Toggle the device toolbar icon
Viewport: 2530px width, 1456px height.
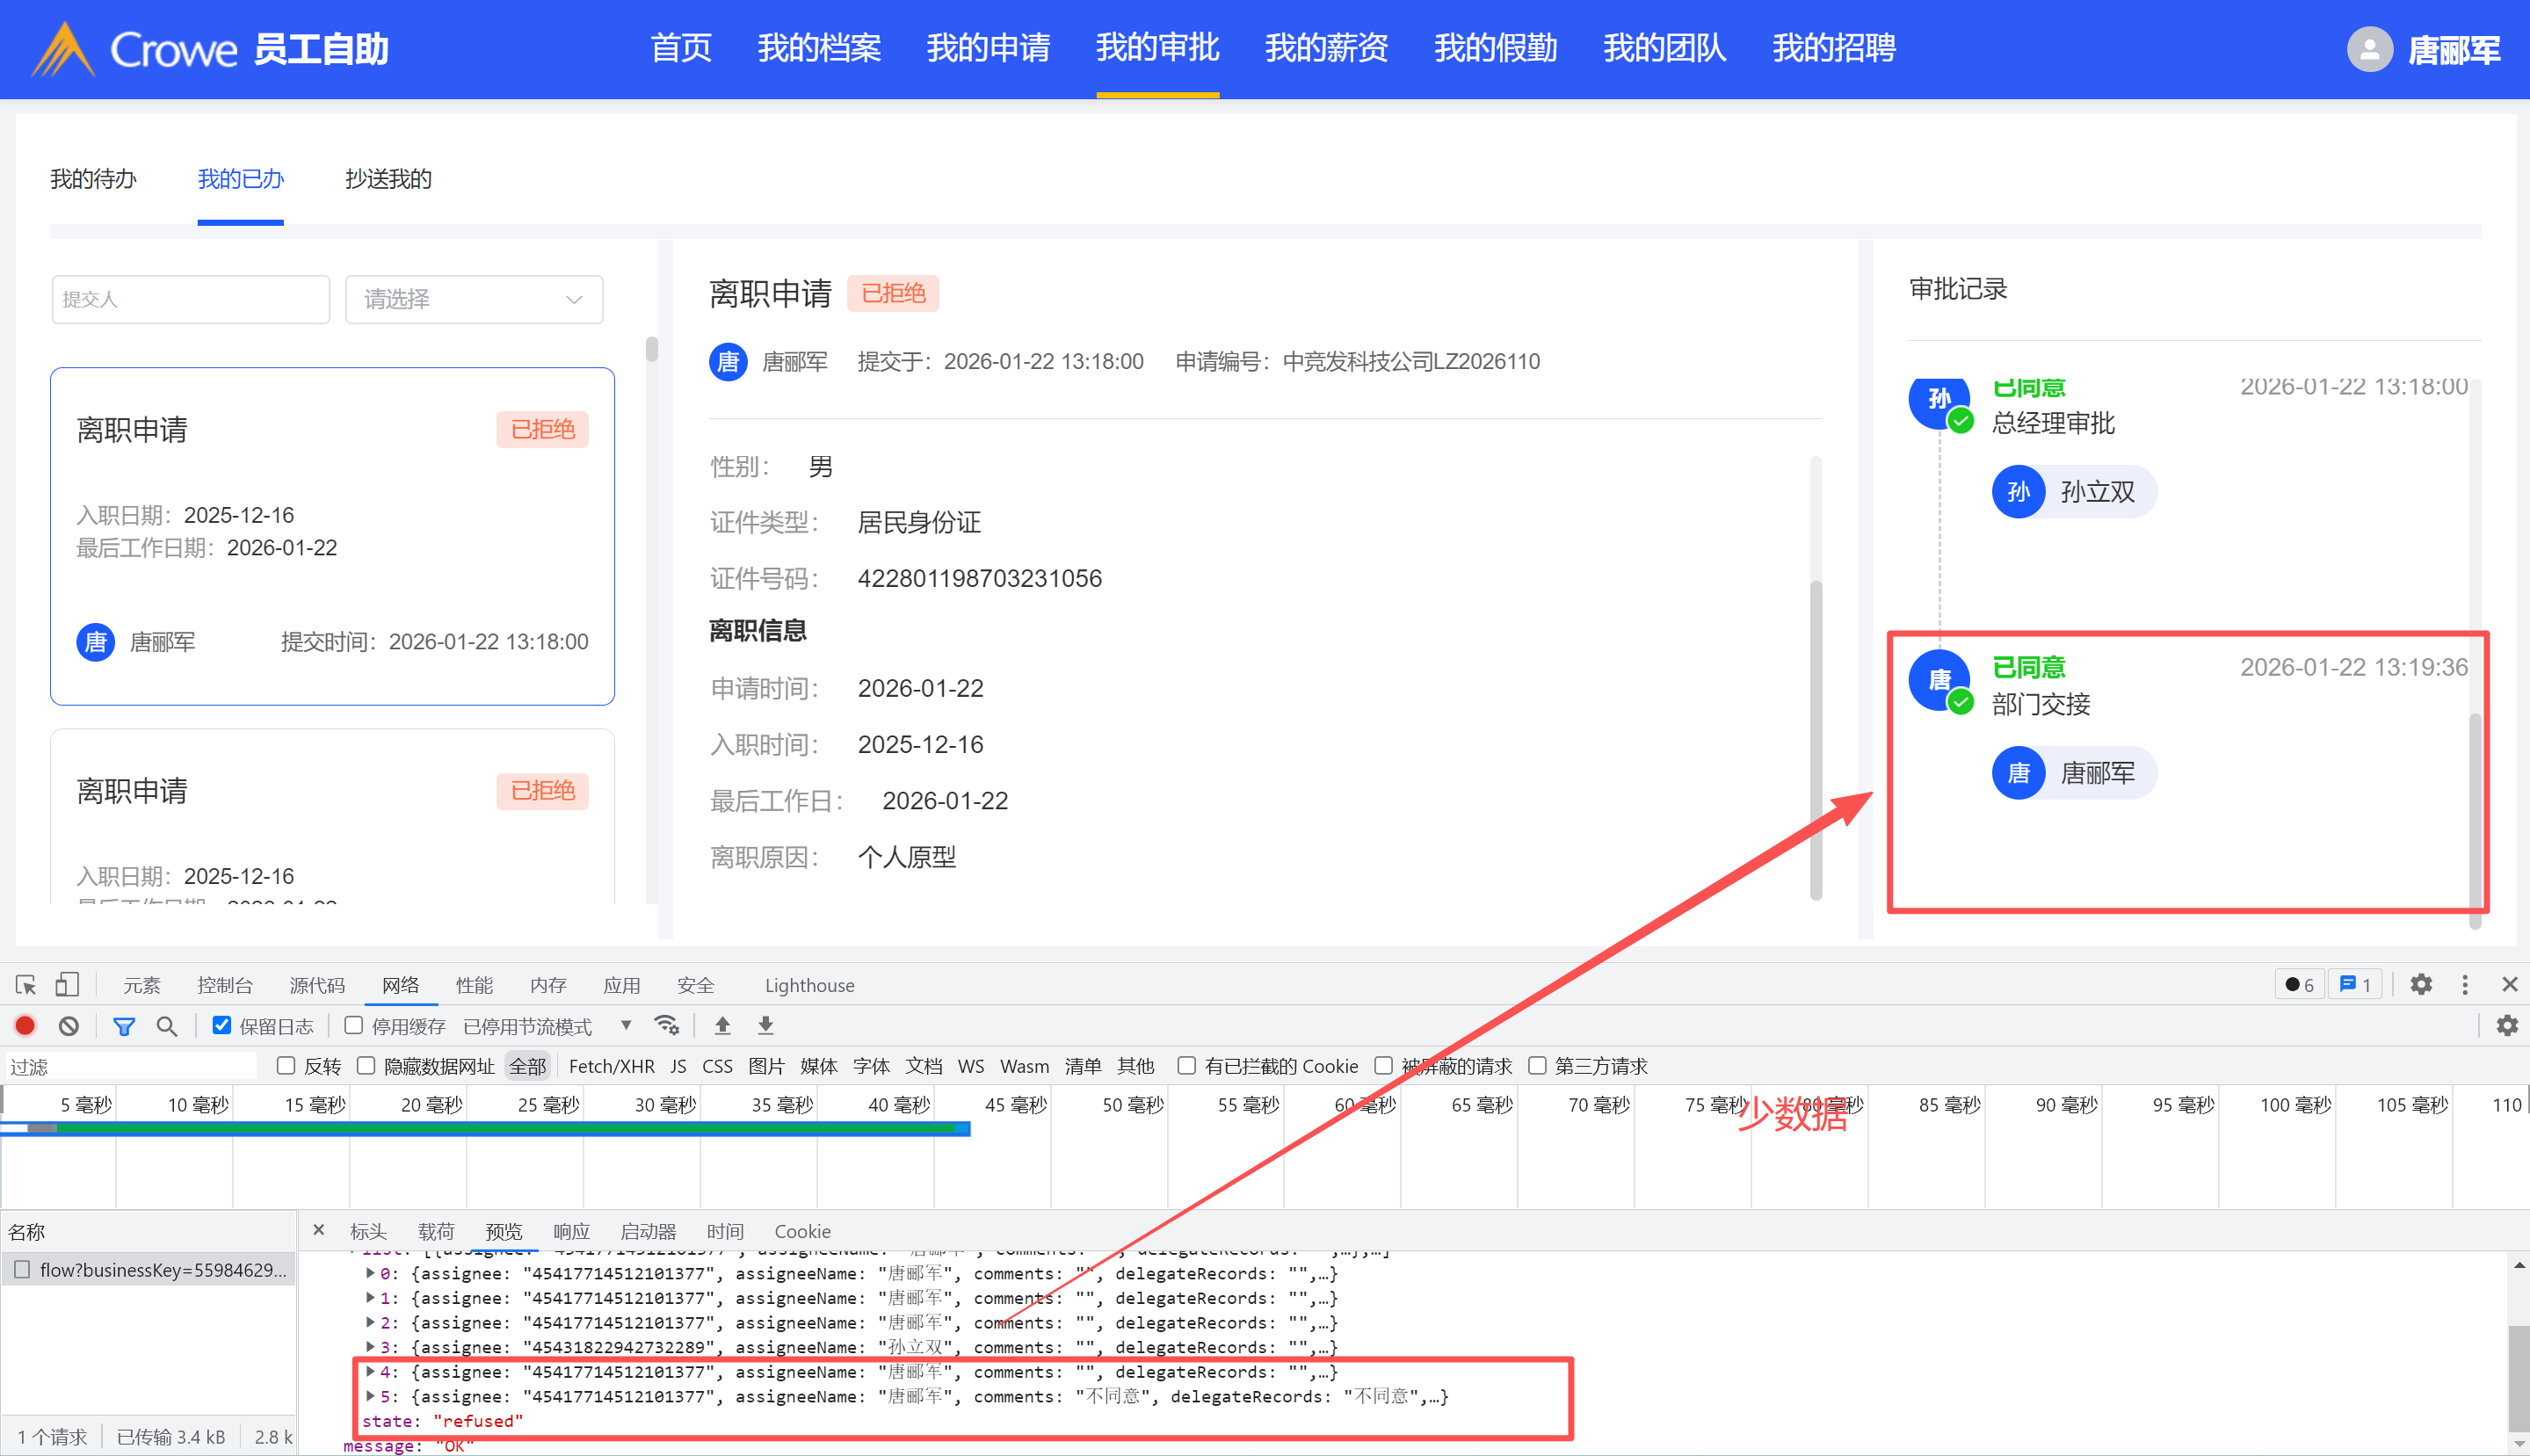click(67, 985)
